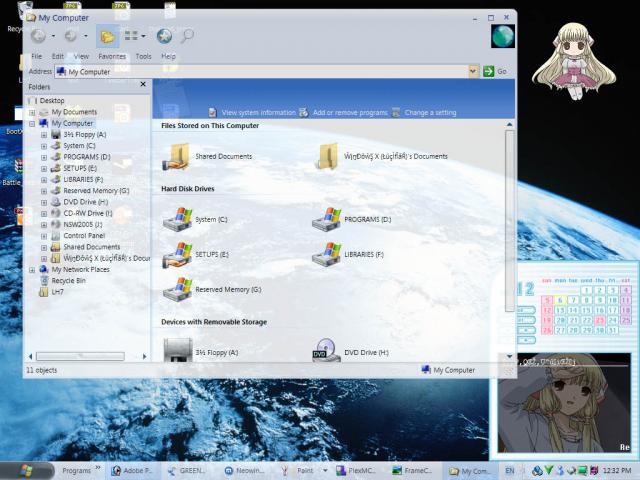The image size is (640, 480).
Task: Expand the Programs toolbar chevron on taskbar
Action: click(98, 468)
